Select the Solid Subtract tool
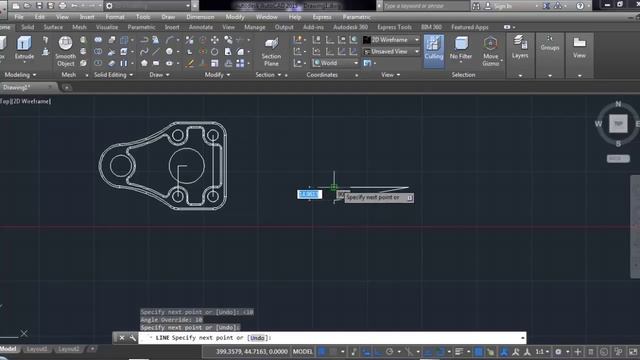Screen dimensions: 640x360 coord(98,51)
